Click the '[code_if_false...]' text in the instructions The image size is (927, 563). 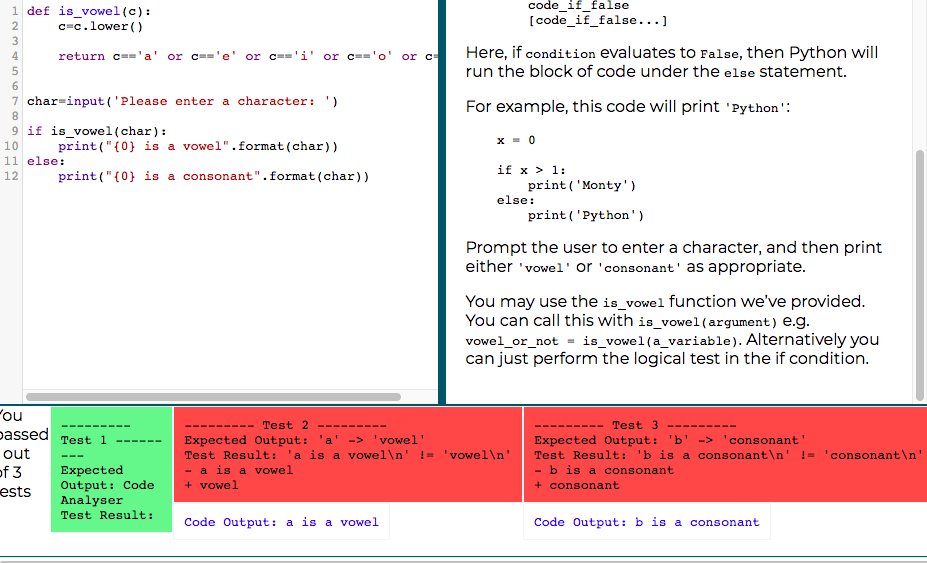[598, 21]
